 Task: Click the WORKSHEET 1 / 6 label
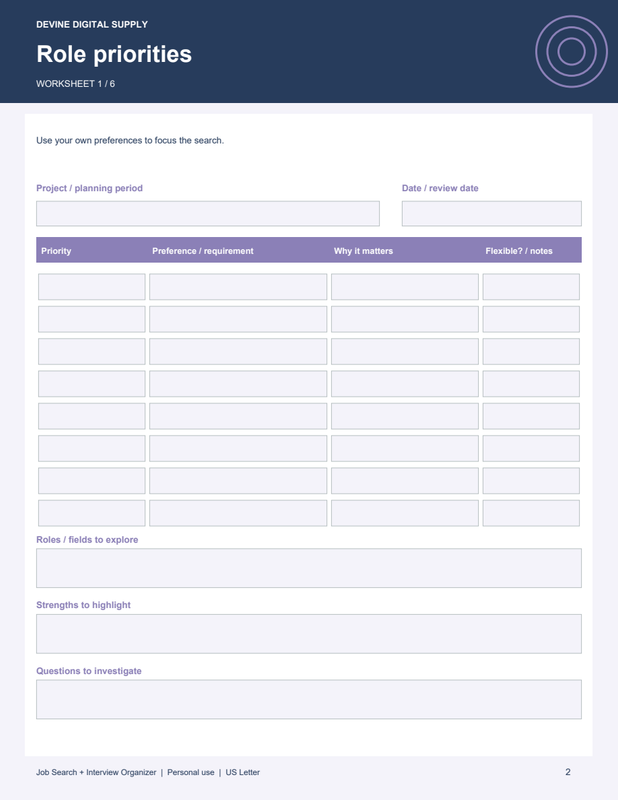(x=76, y=84)
